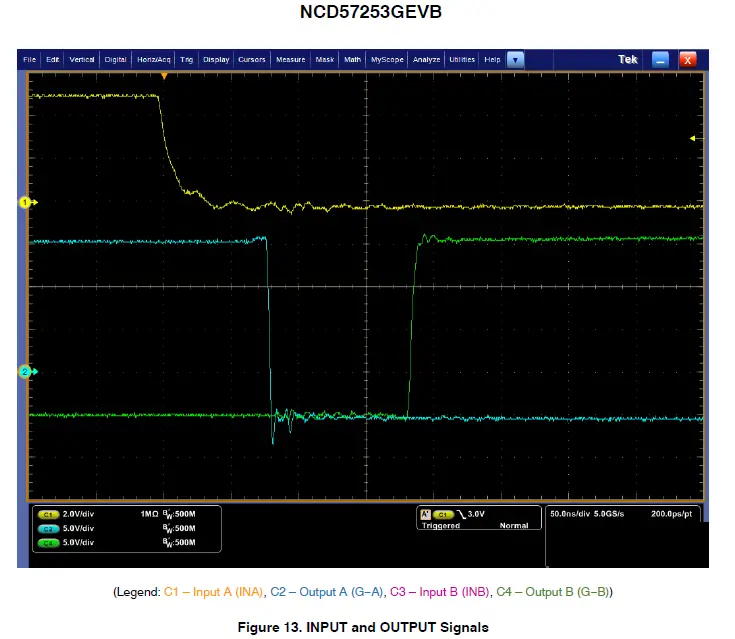Select the orange trigger position marker
This screenshot has height=639, width=735.
164,76
